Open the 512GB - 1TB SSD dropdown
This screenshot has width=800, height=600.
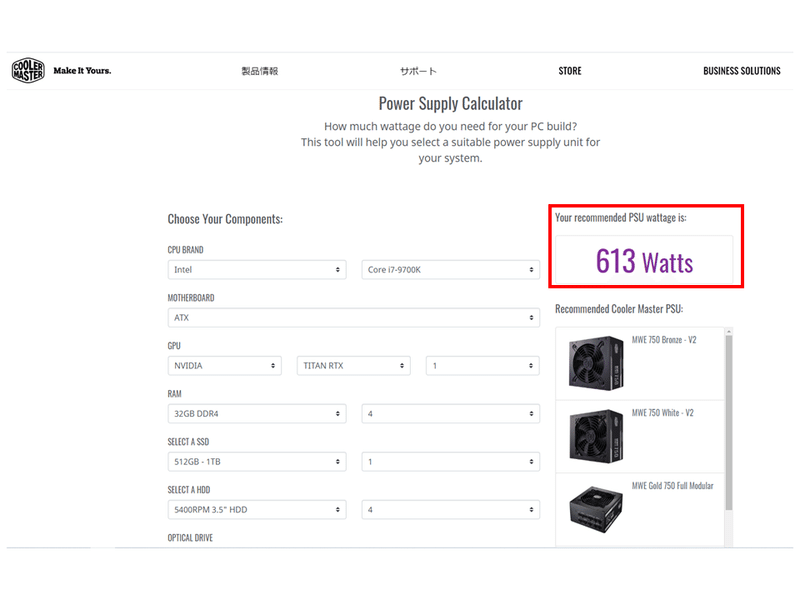[257, 461]
